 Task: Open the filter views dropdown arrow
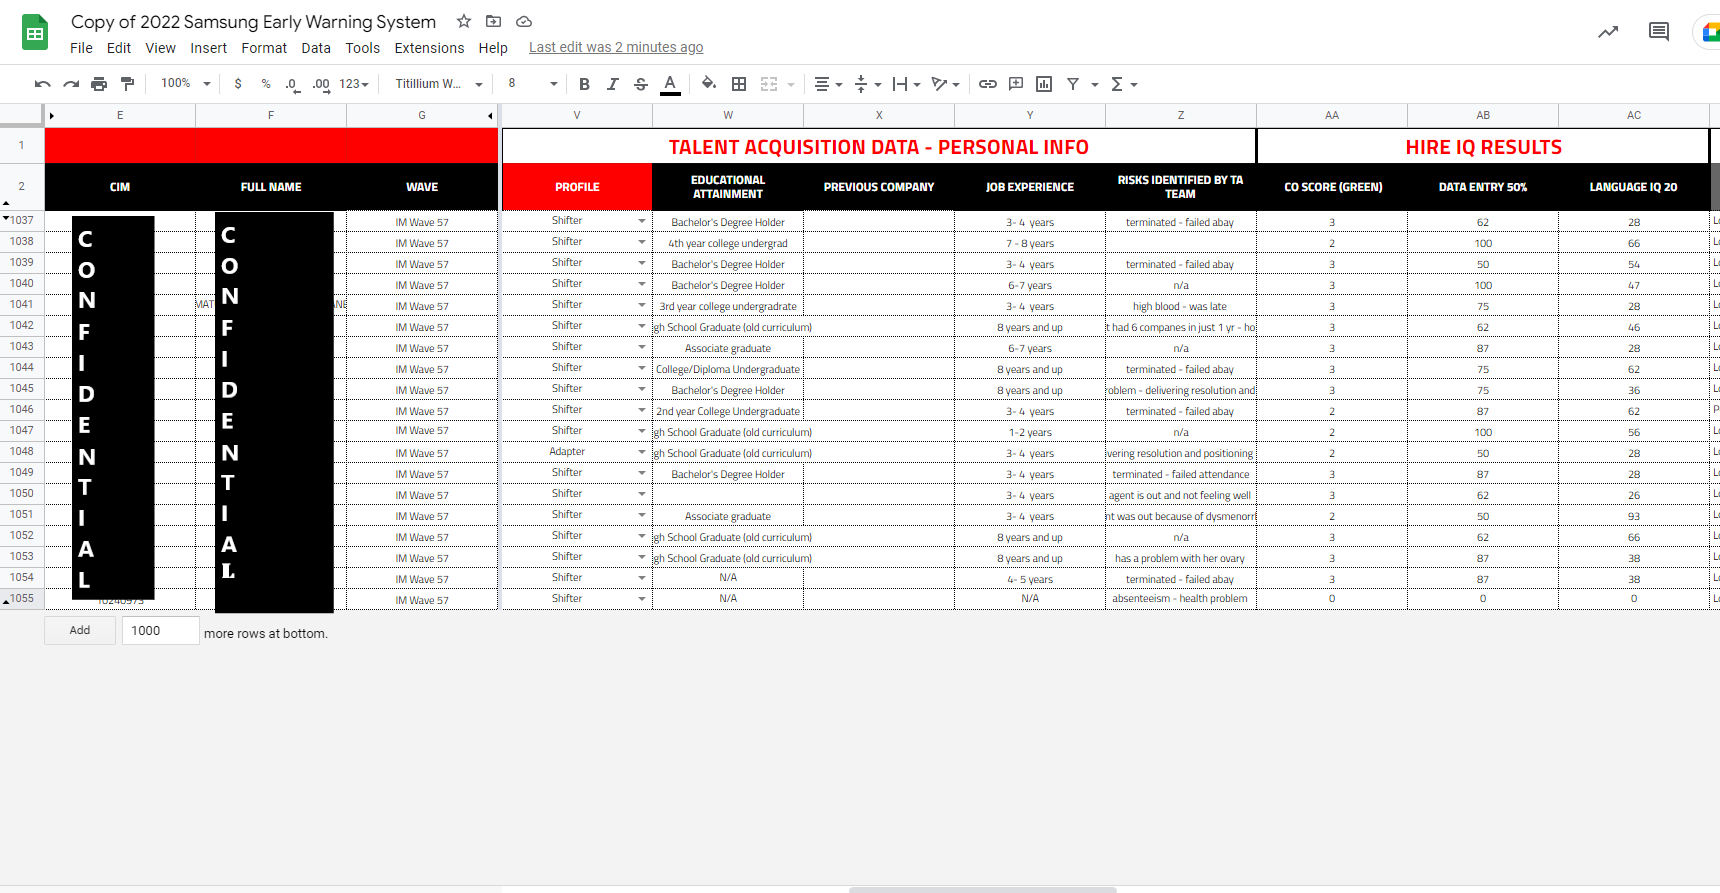[x=1095, y=85]
